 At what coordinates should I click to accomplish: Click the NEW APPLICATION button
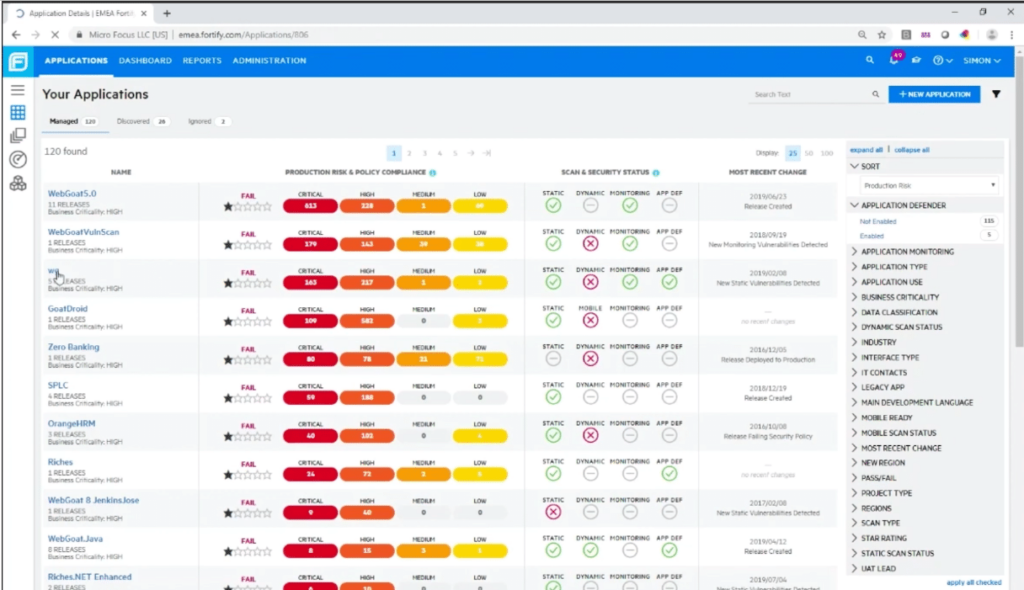pos(936,93)
